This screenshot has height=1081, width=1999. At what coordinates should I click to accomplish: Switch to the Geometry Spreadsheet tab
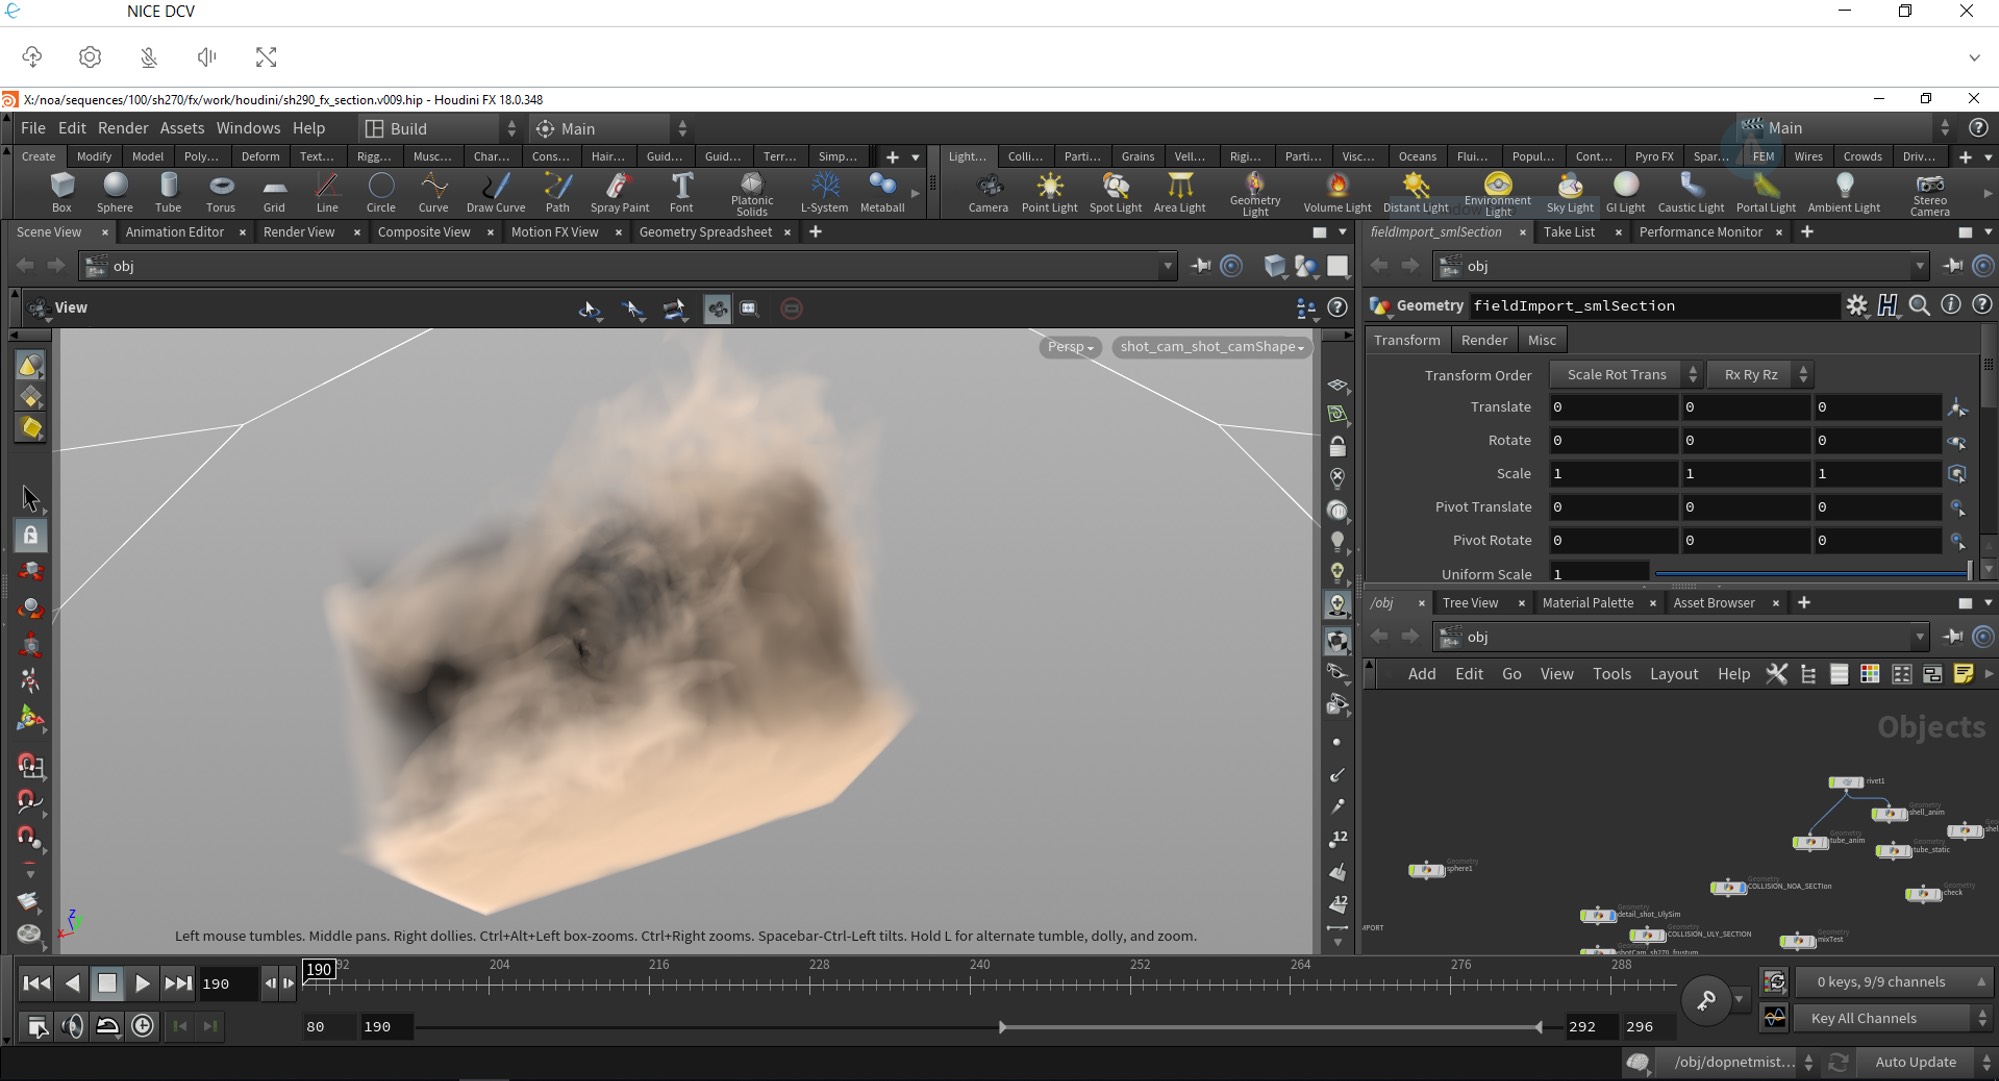pyautogui.click(x=705, y=232)
